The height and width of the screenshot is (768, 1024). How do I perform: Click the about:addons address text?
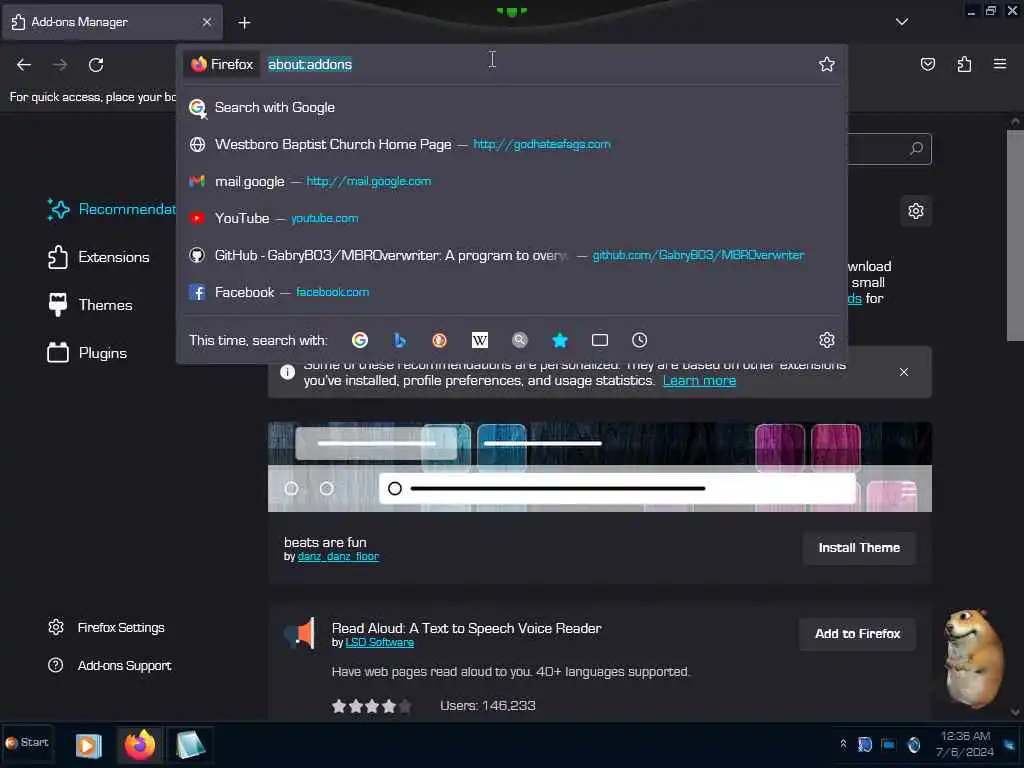click(310, 64)
